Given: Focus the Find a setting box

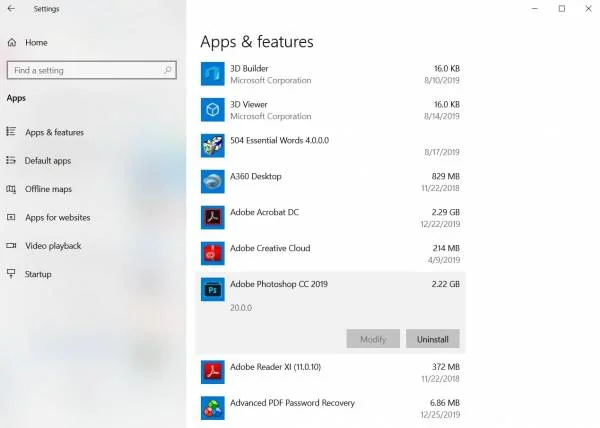Looking at the screenshot, I should point(92,70).
